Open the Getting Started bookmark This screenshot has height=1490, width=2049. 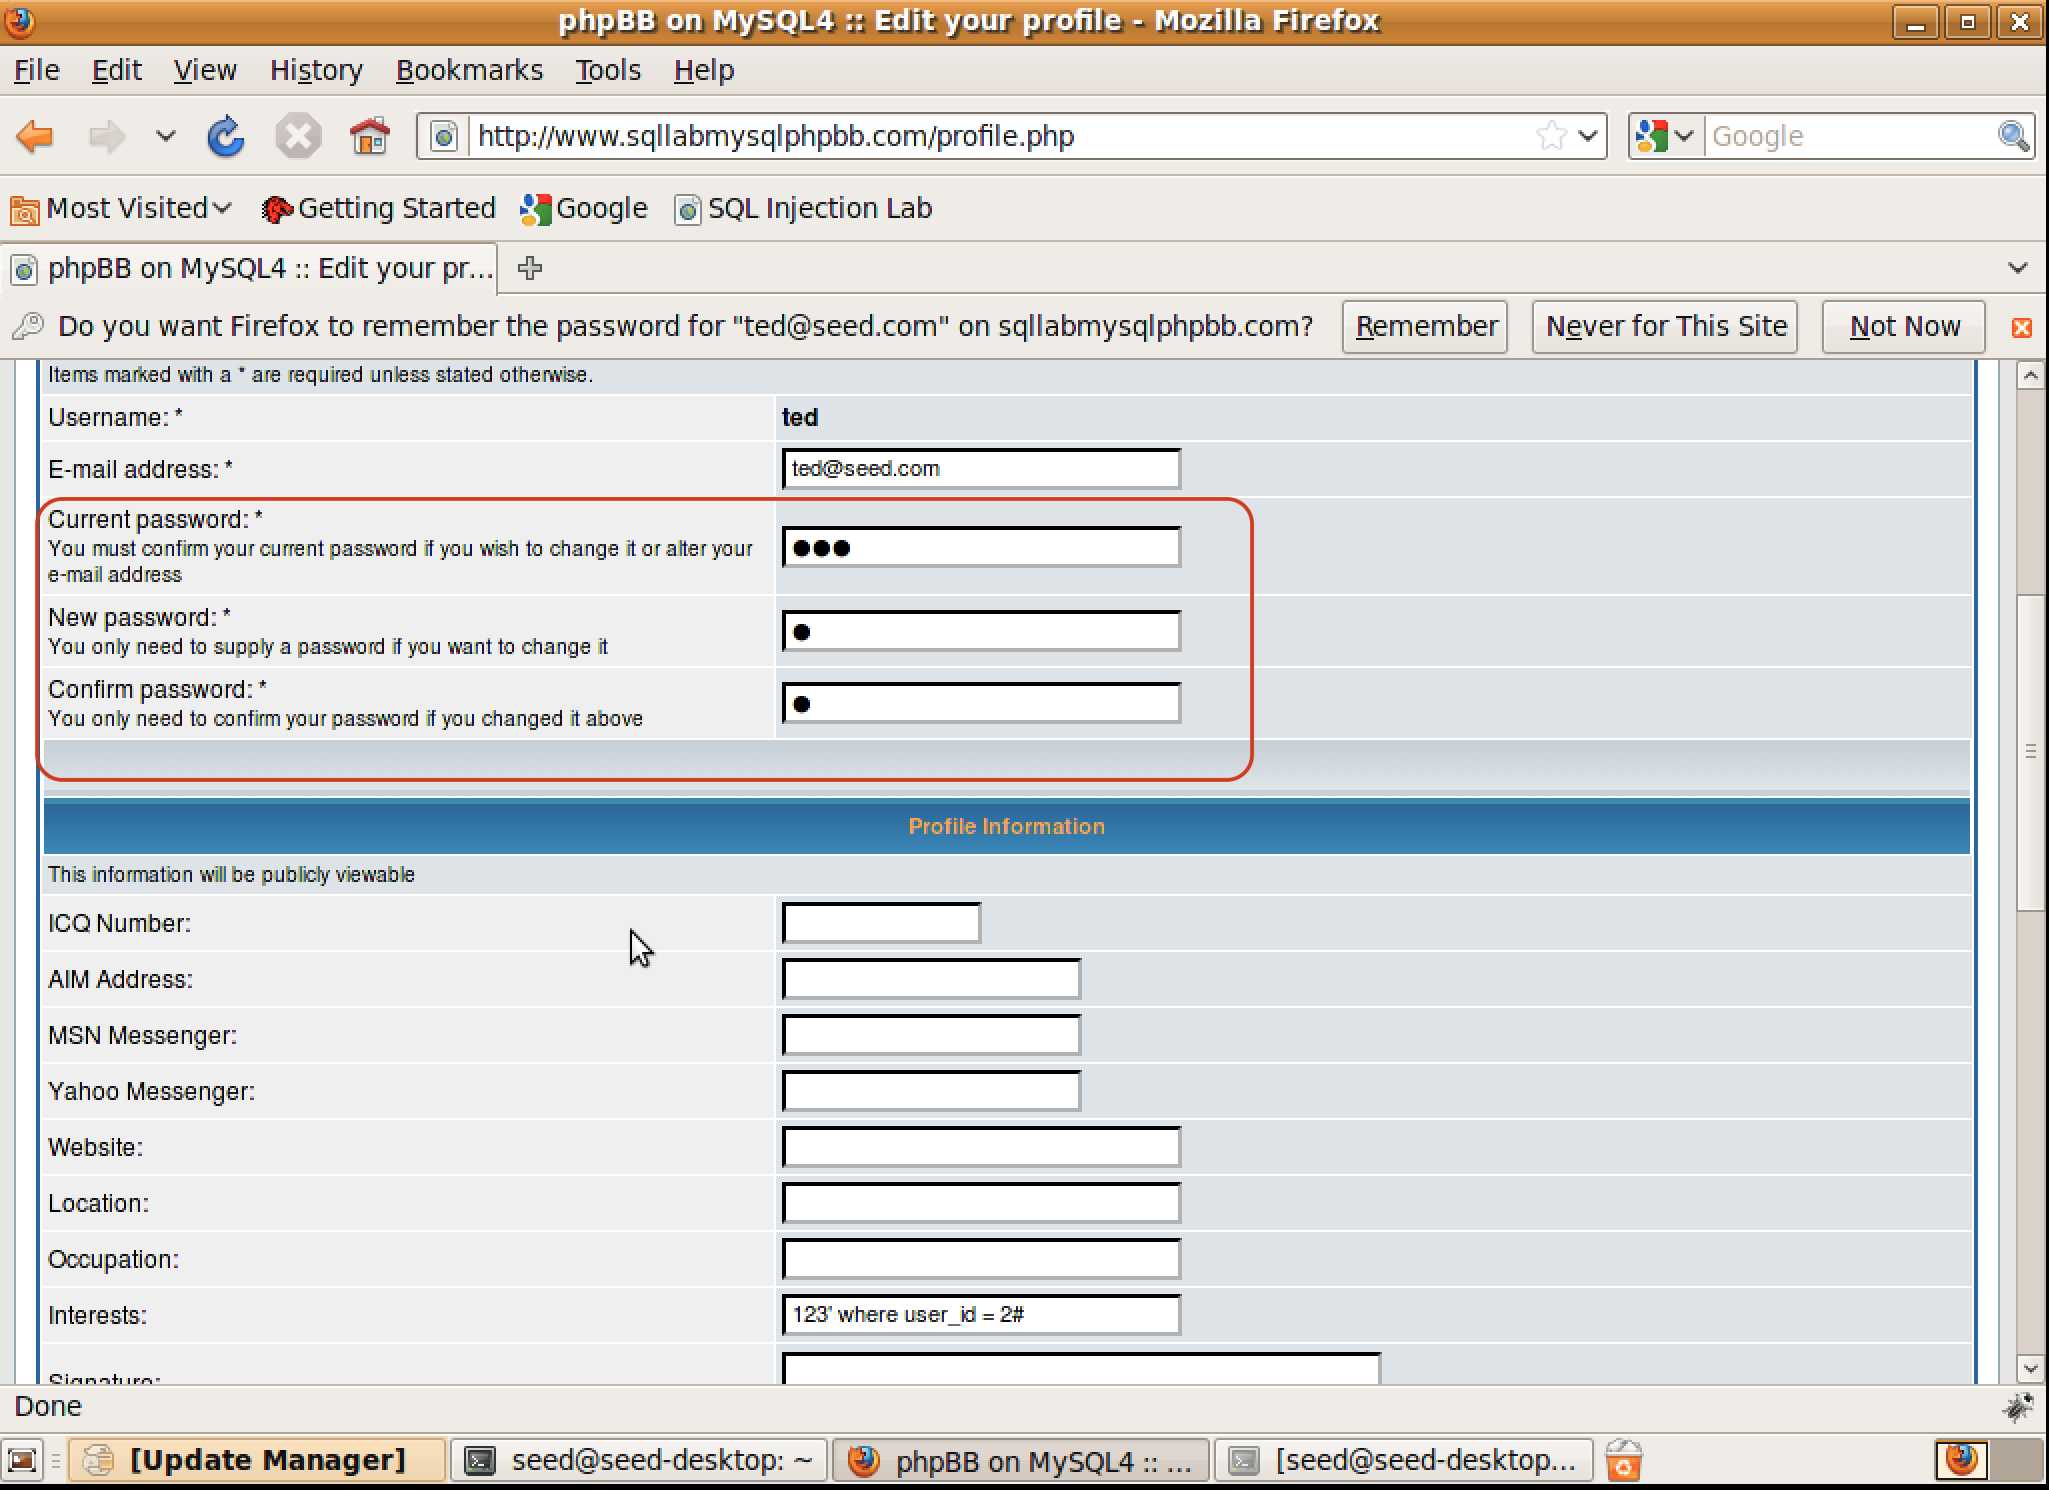[378, 208]
